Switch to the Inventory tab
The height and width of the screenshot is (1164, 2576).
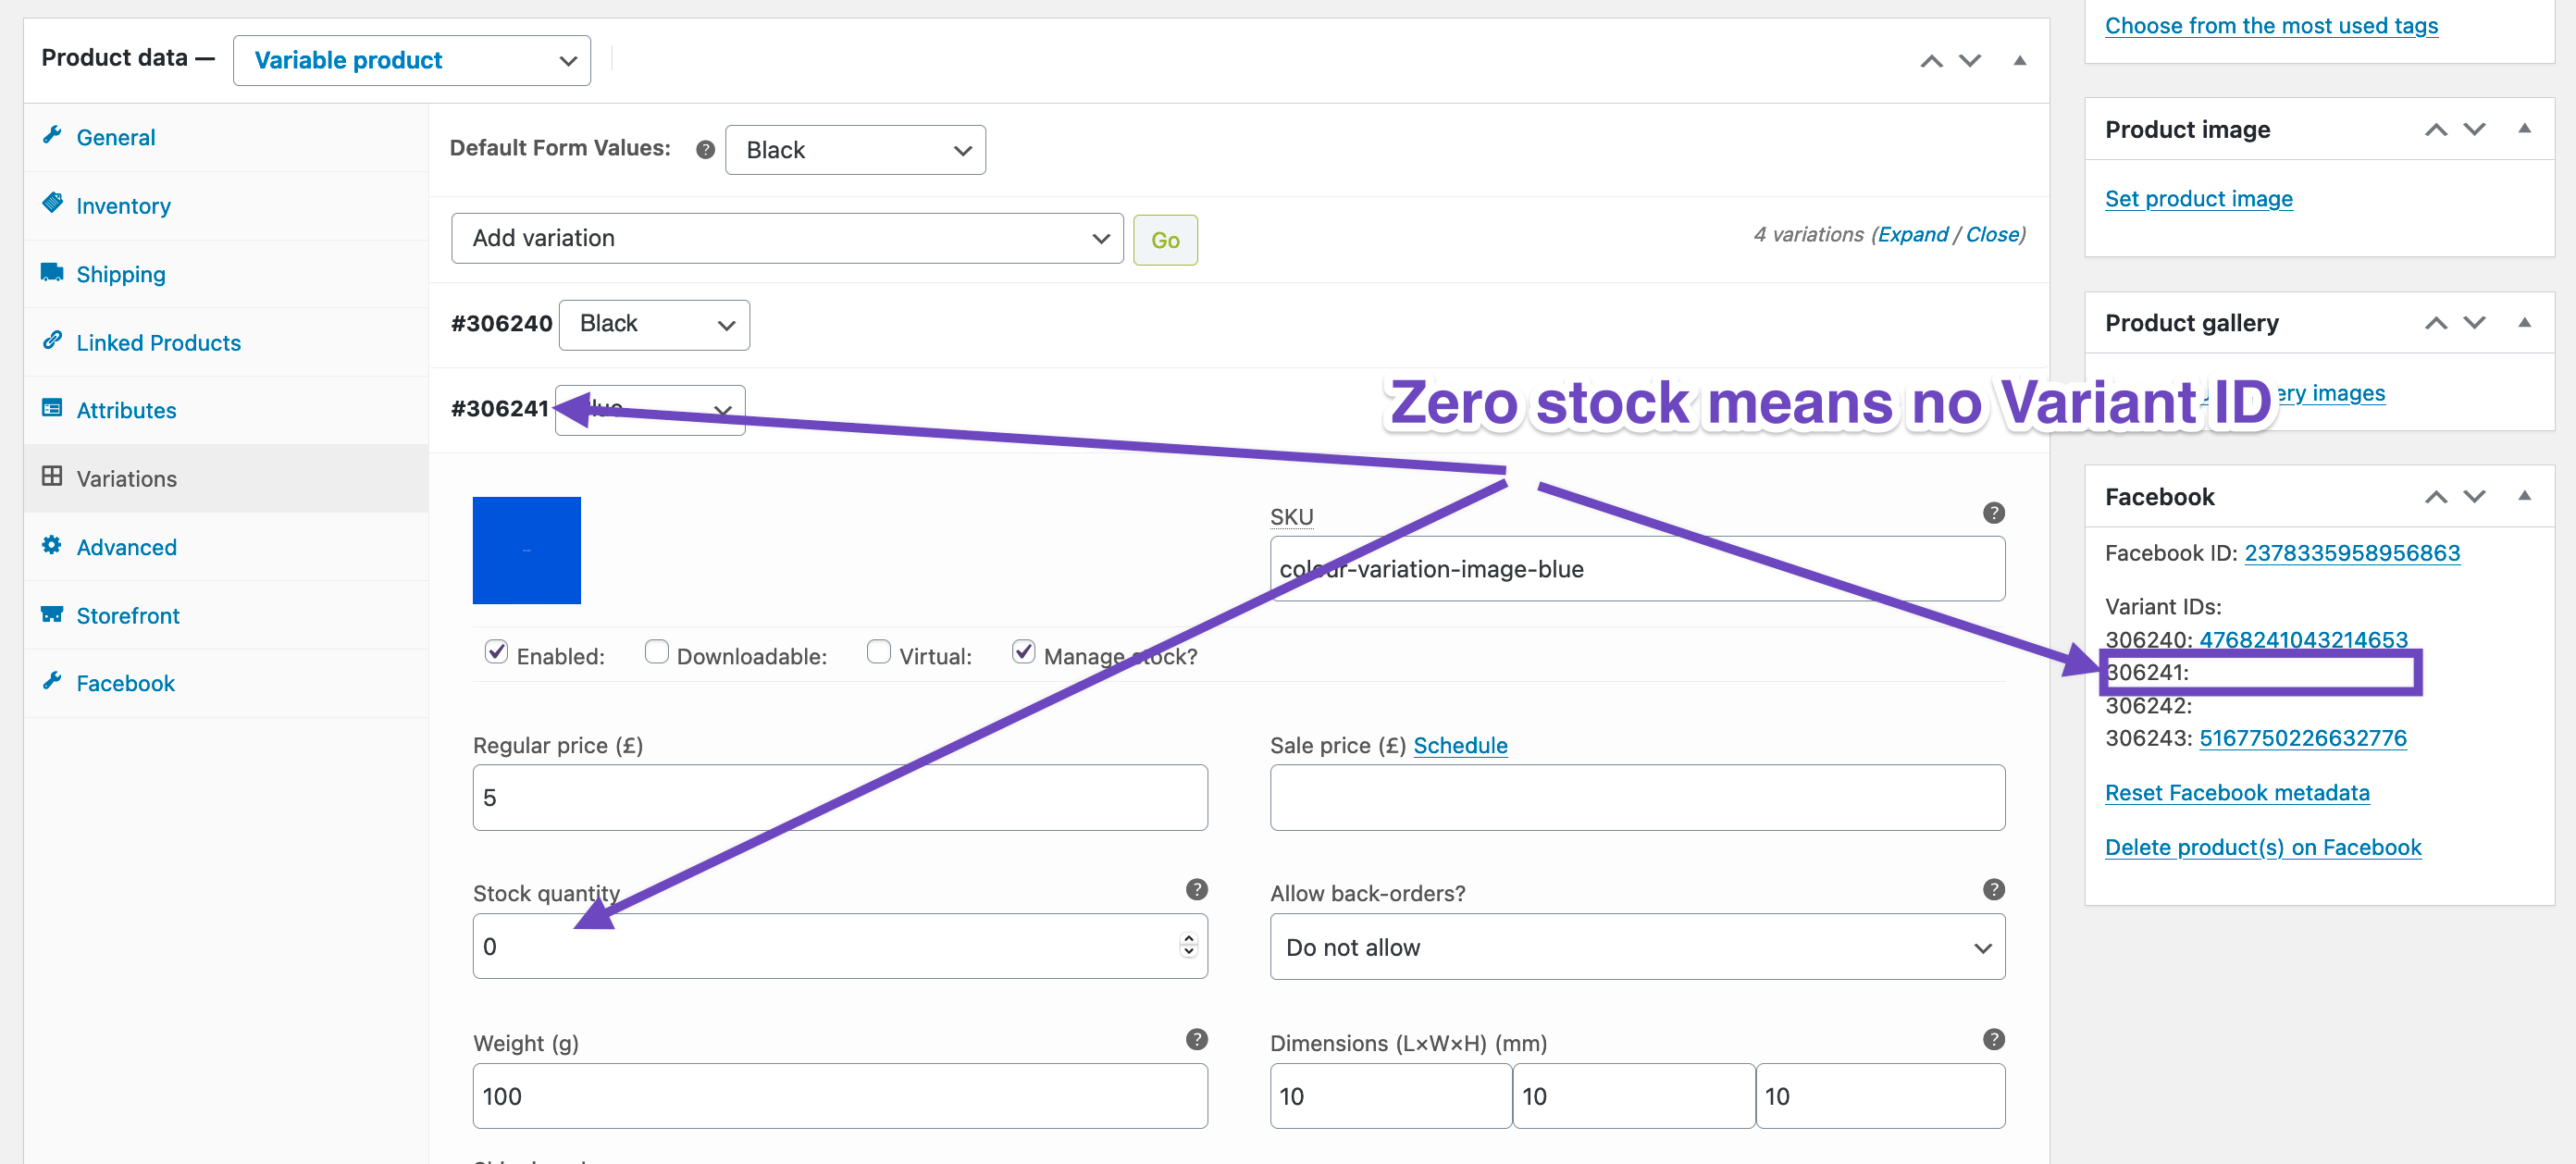[123, 206]
